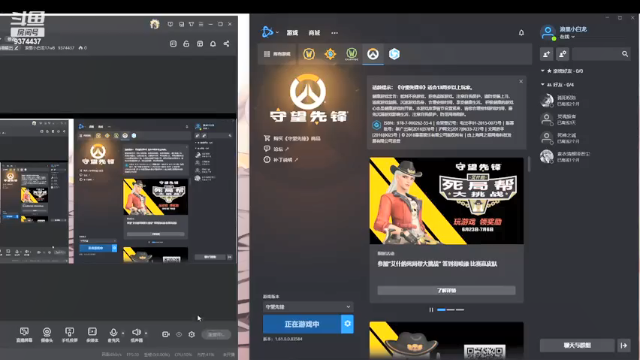Select the World of Warcraft game icon
640x360 pixels.
point(309,54)
